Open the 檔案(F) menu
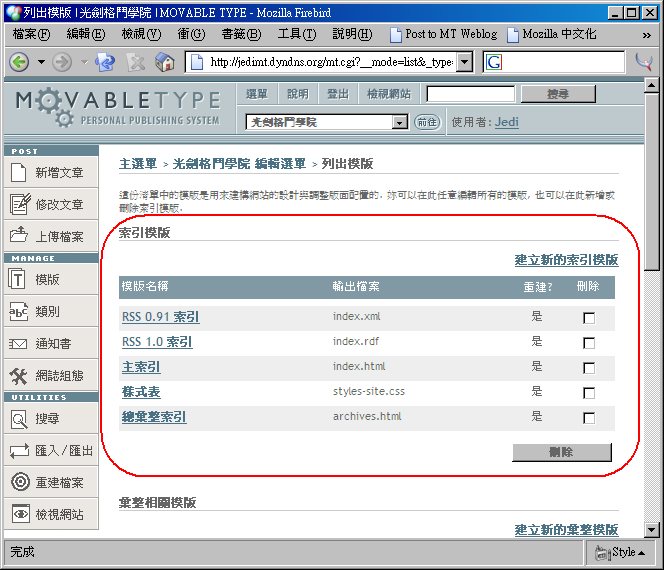 (x=31, y=34)
